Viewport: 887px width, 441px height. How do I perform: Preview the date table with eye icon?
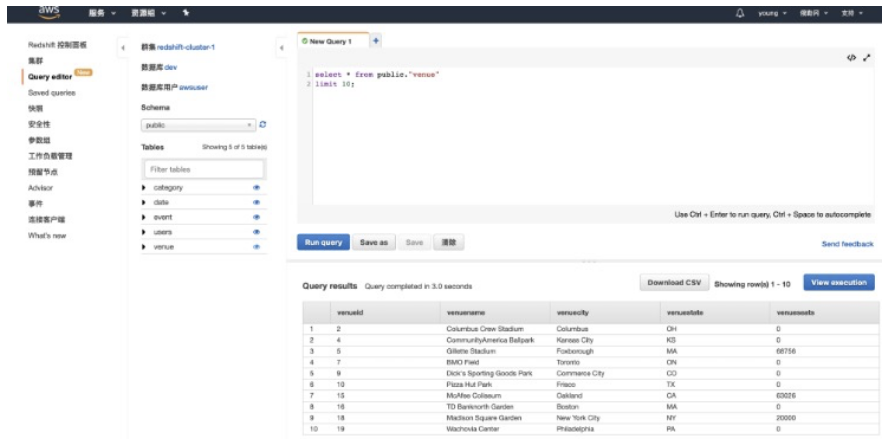click(x=256, y=202)
